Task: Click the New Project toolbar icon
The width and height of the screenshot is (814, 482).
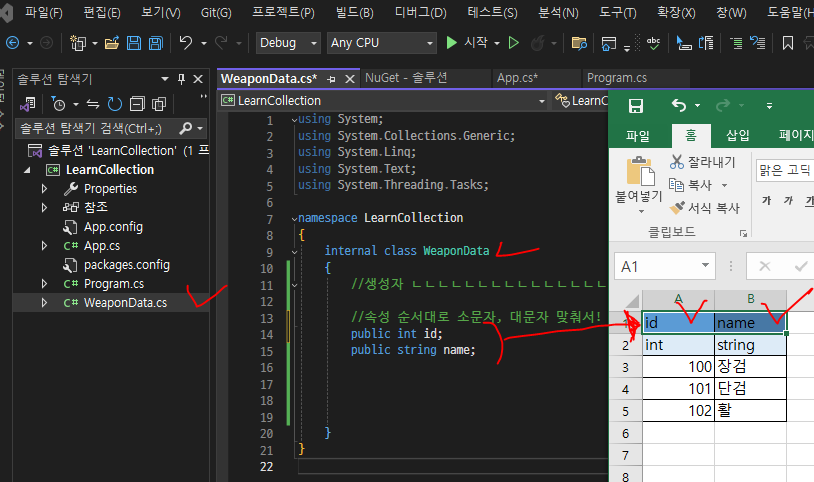Action: (78, 43)
